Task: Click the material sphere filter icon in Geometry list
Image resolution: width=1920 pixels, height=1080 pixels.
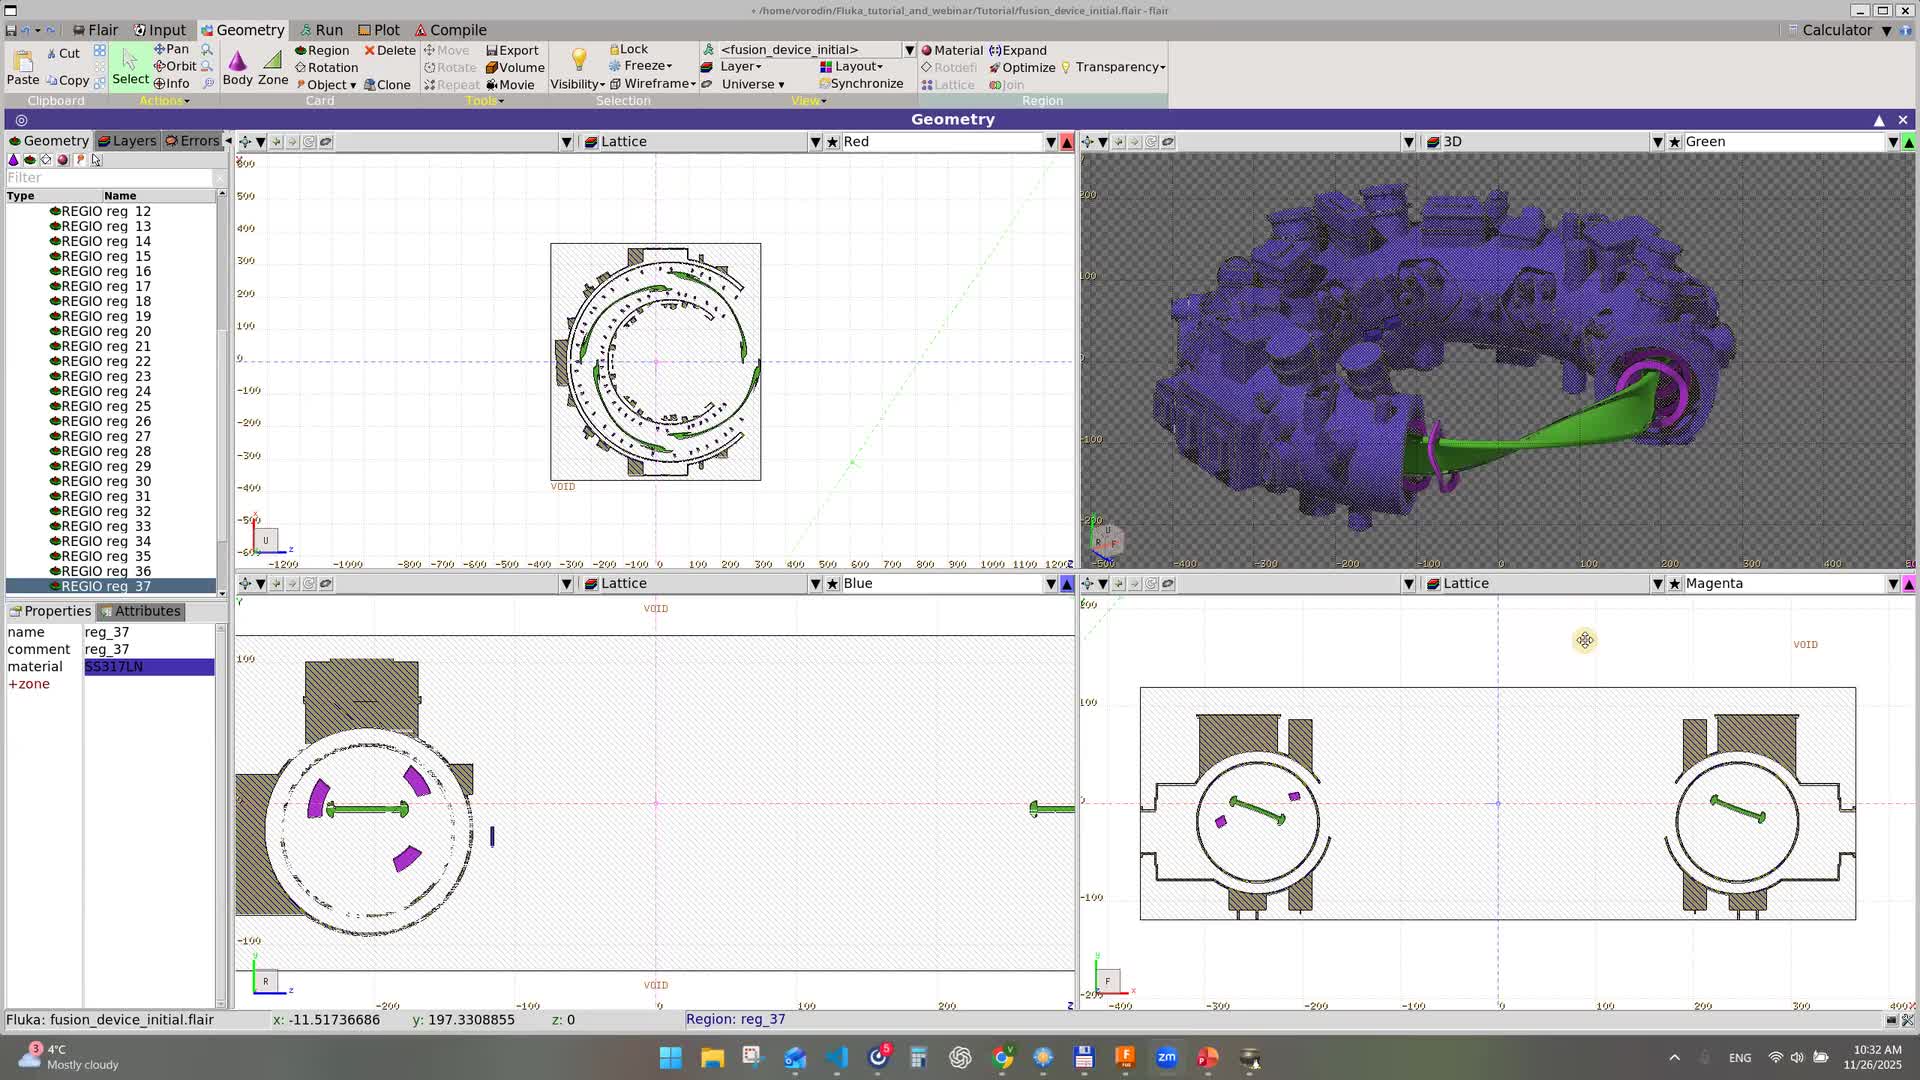Action: click(x=63, y=160)
